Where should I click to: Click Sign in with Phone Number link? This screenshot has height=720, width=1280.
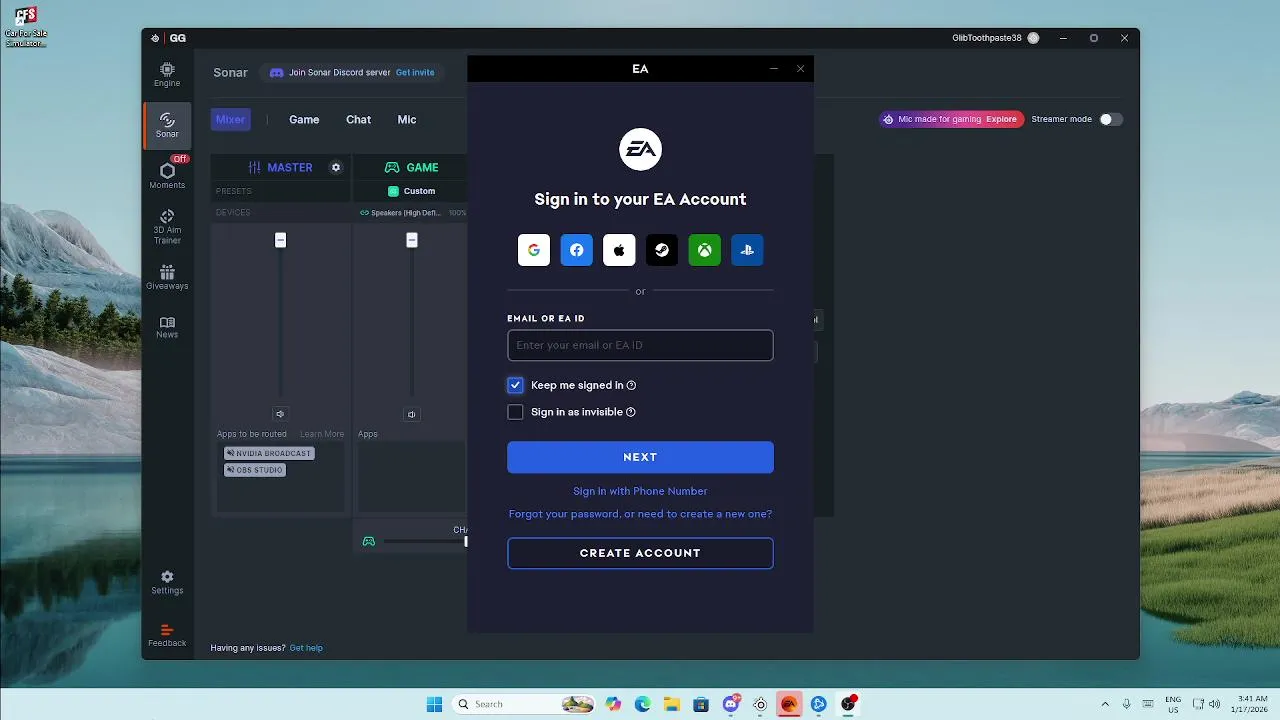640,491
